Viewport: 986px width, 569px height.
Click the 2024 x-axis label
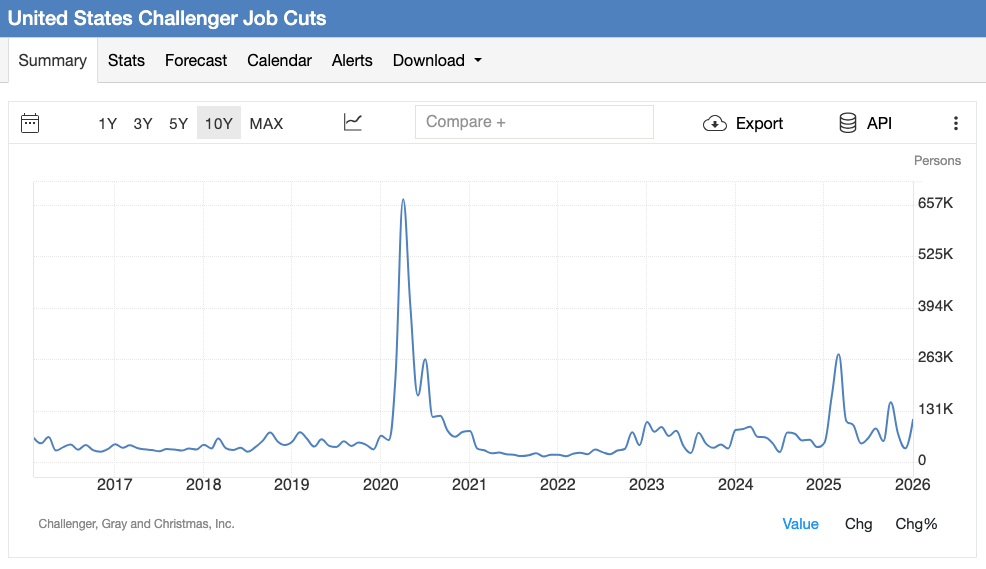pos(736,485)
